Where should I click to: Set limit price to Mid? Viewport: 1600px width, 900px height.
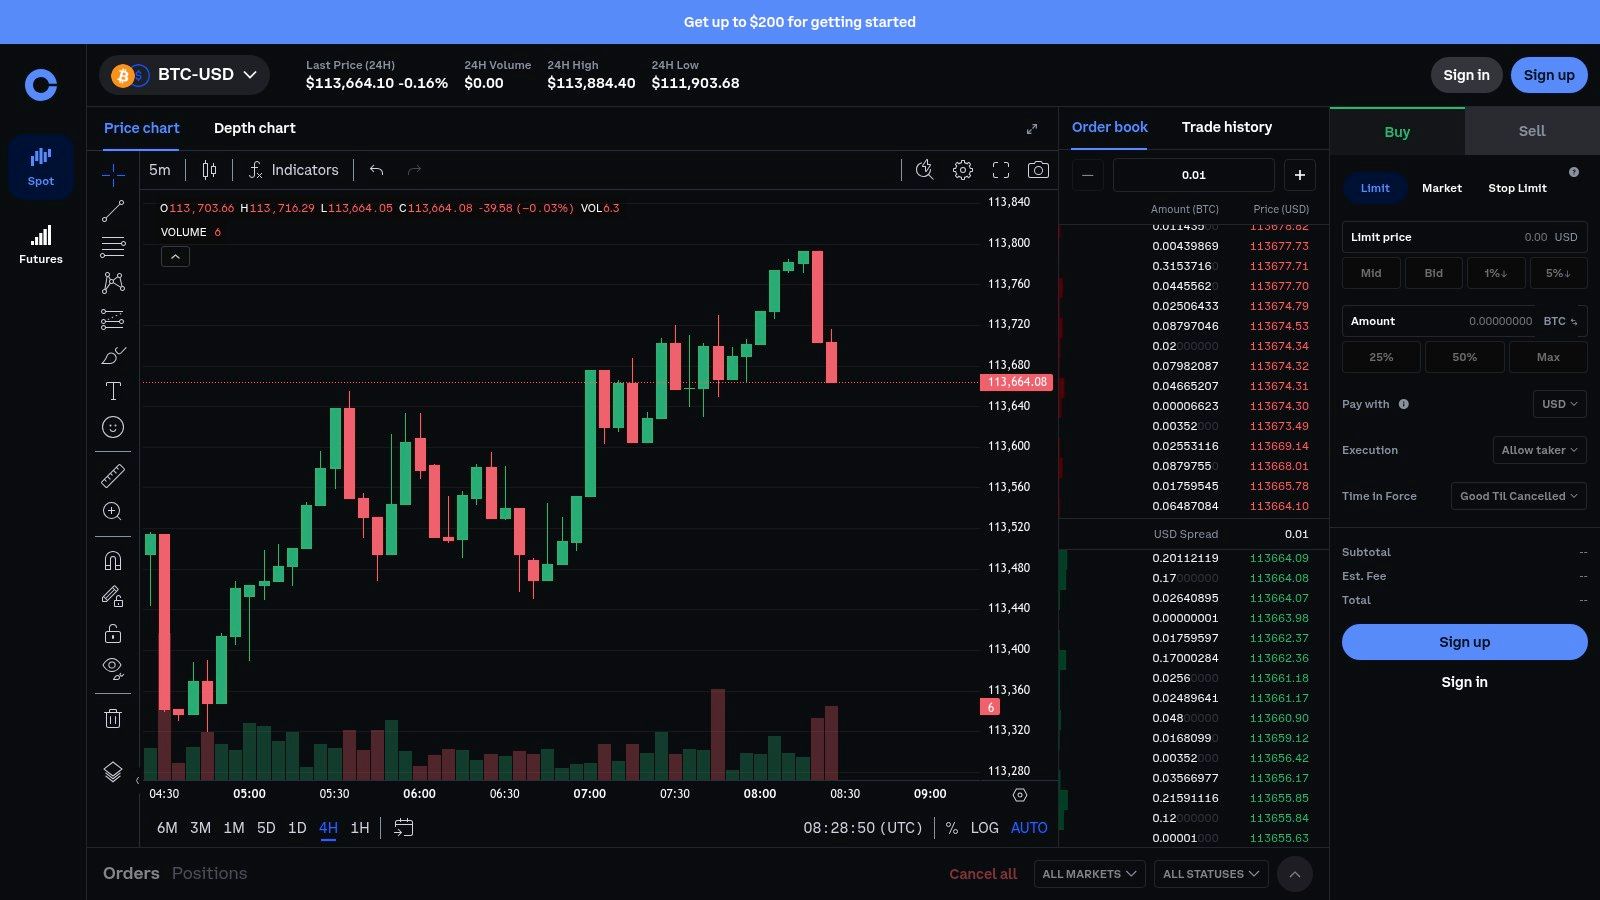(x=1371, y=273)
